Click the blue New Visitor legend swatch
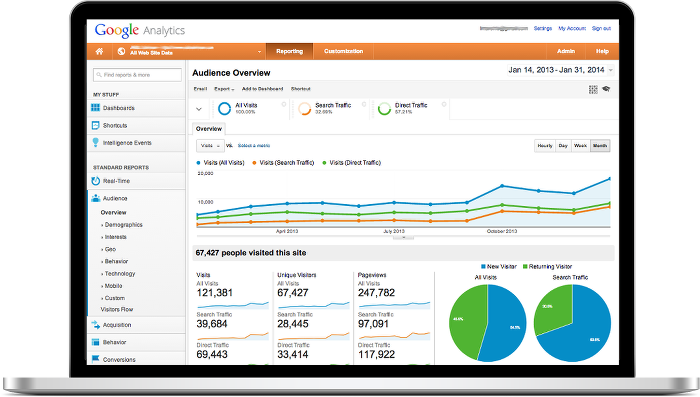Screen dimensions: 700x397 coord(483,267)
